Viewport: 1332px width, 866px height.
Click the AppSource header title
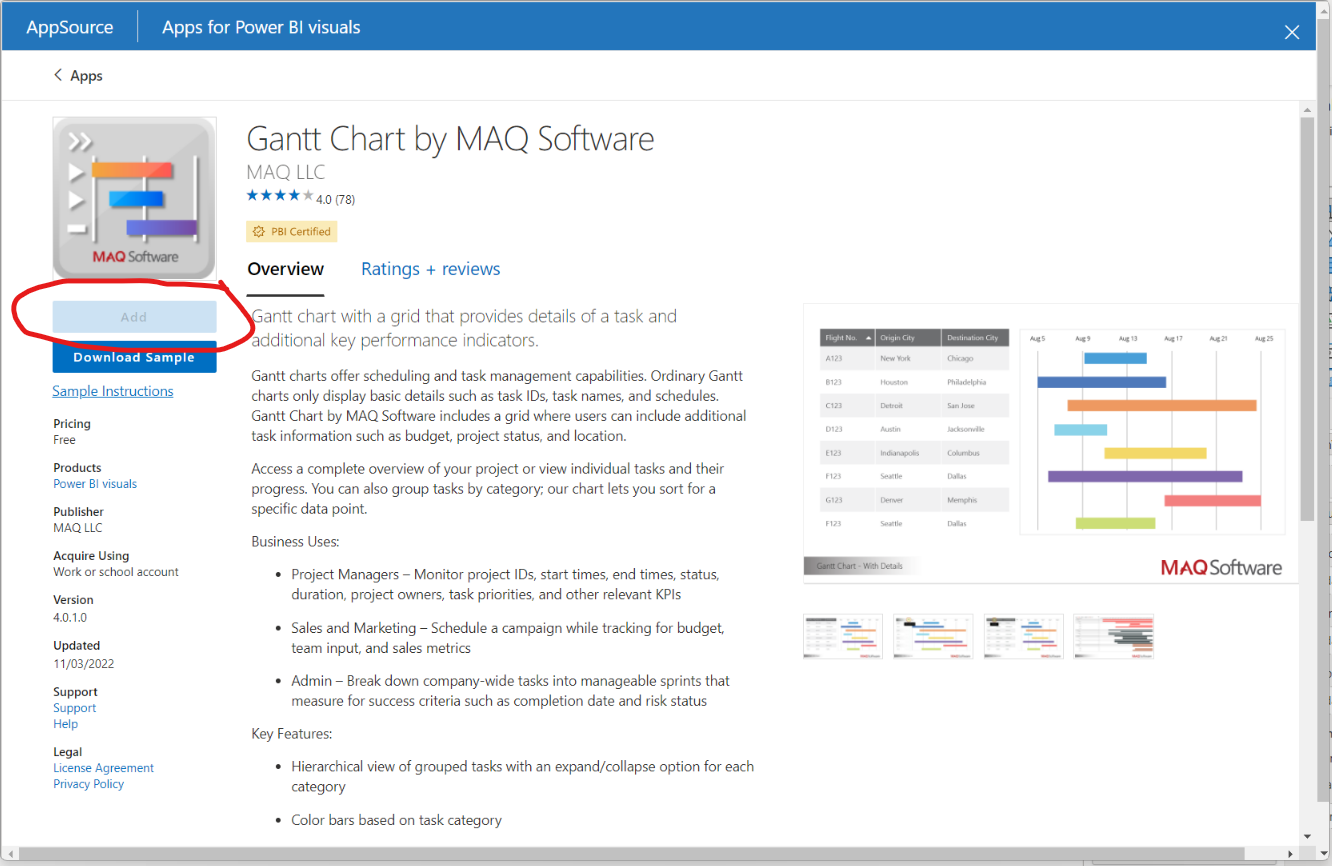point(70,27)
